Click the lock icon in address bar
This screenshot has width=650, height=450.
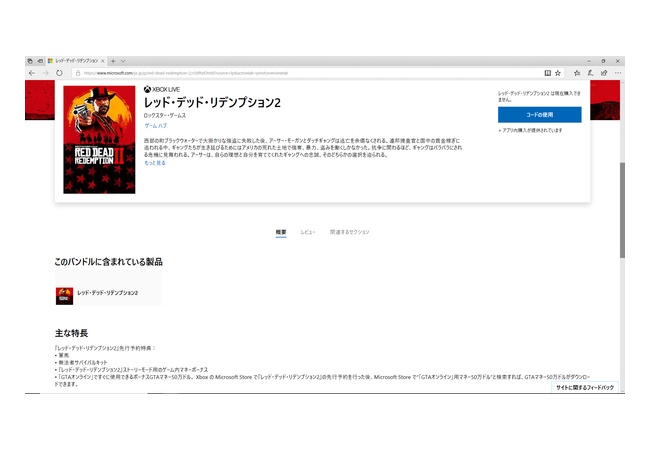point(78,73)
